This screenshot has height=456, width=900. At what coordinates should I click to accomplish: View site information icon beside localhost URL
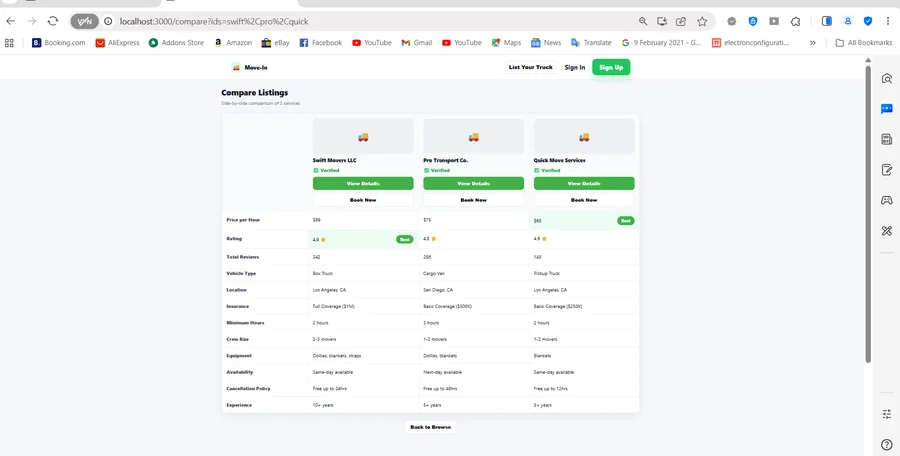coord(108,21)
